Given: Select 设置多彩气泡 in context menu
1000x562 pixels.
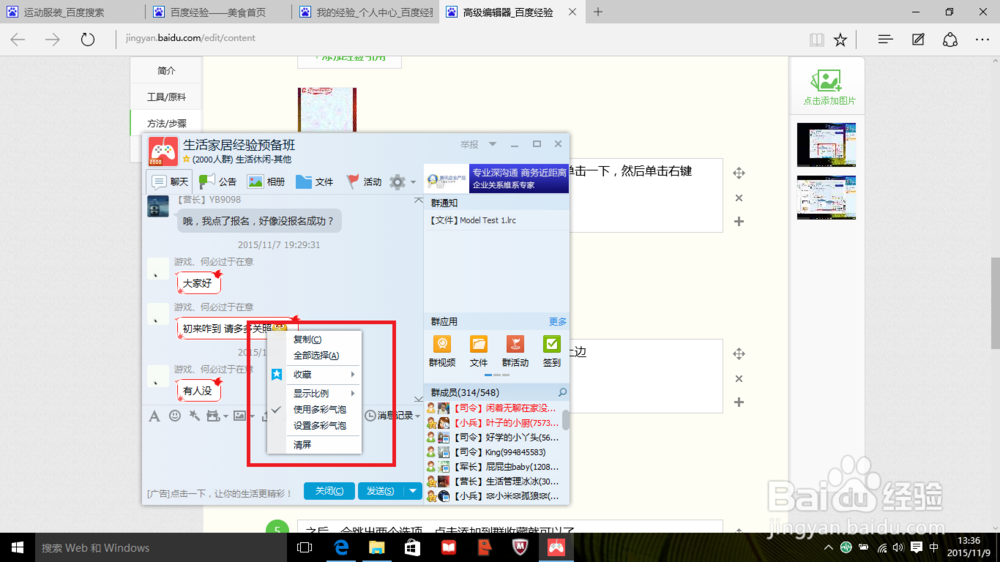Looking at the screenshot, I should (x=319, y=425).
